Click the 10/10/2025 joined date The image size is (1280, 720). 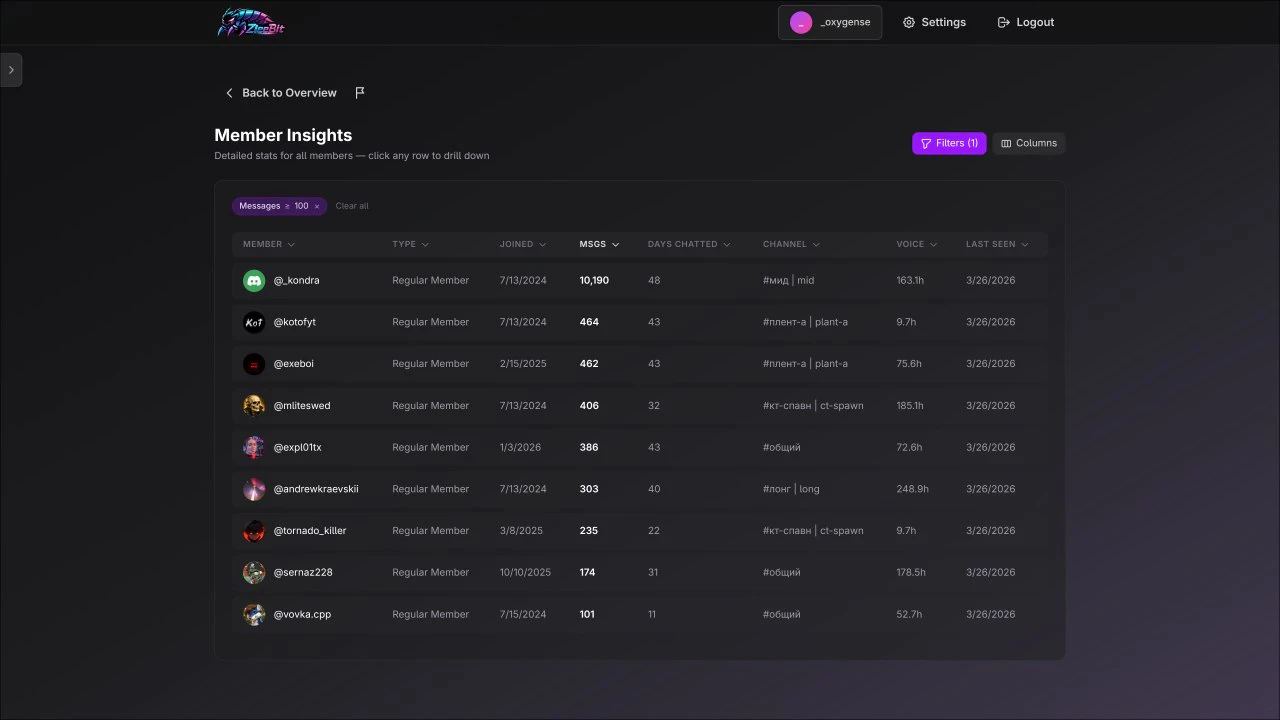pyautogui.click(x=526, y=573)
